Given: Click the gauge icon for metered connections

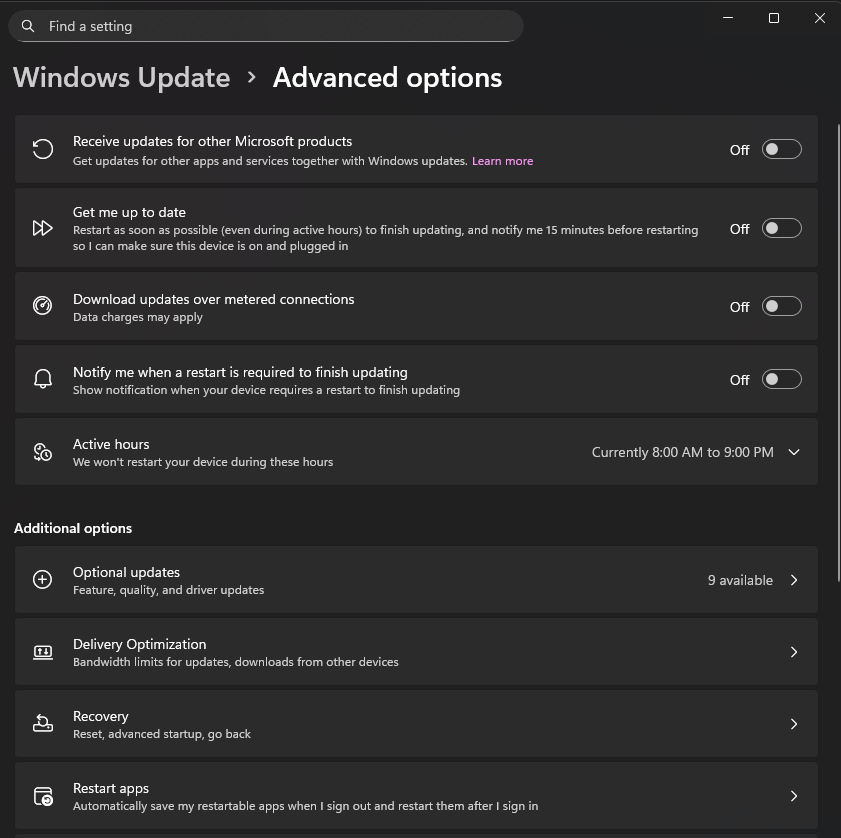Looking at the screenshot, I should coord(42,306).
